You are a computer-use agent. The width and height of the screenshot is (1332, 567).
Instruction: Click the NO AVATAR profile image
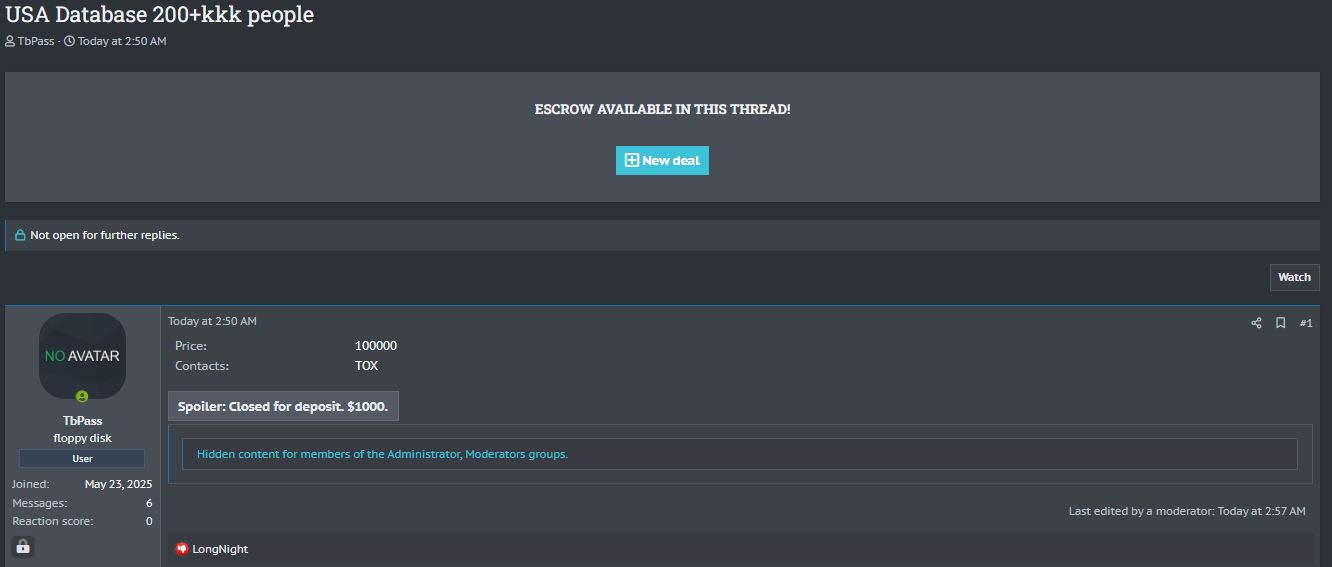tap(82, 355)
